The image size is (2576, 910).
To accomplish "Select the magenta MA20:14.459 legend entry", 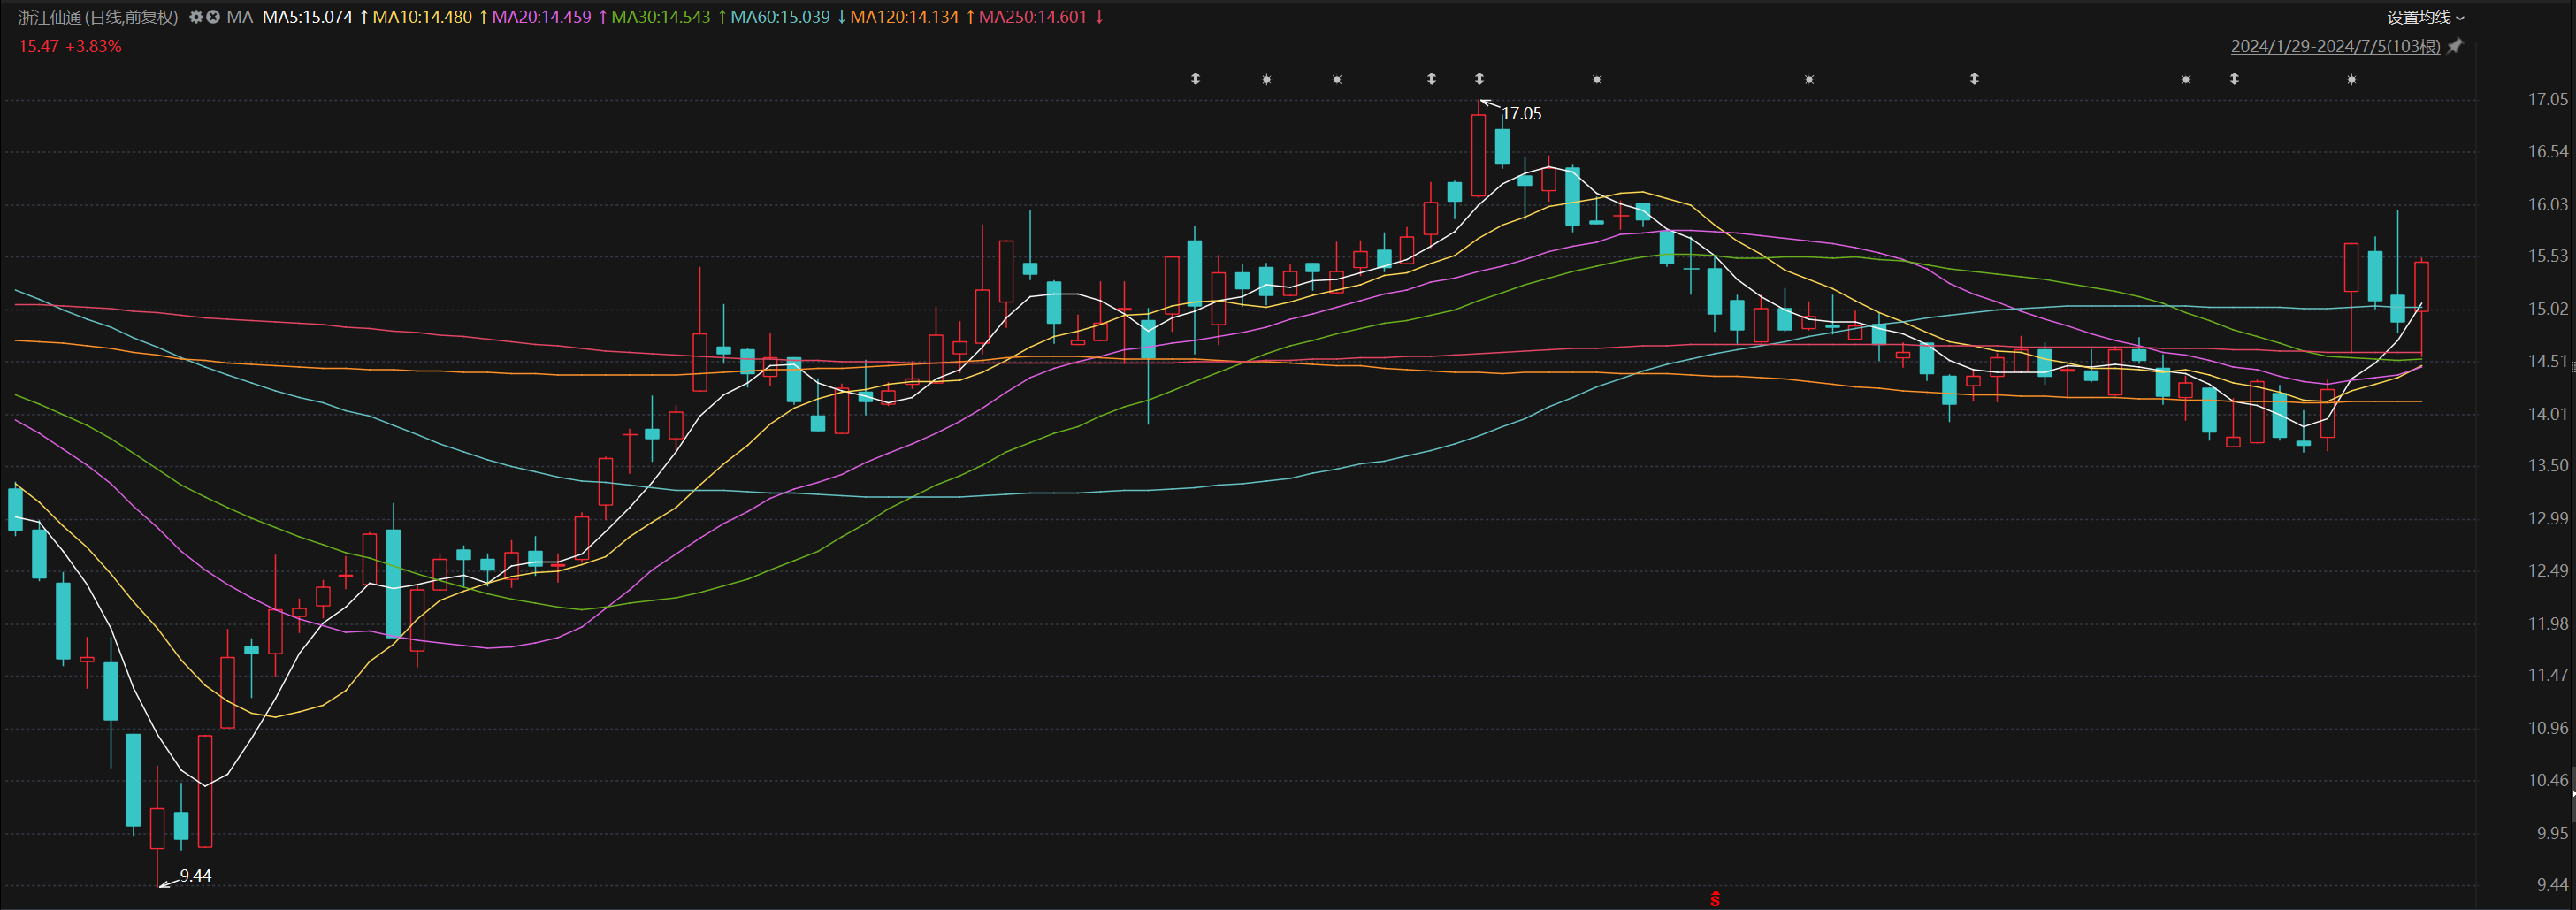I will pos(541,17).
